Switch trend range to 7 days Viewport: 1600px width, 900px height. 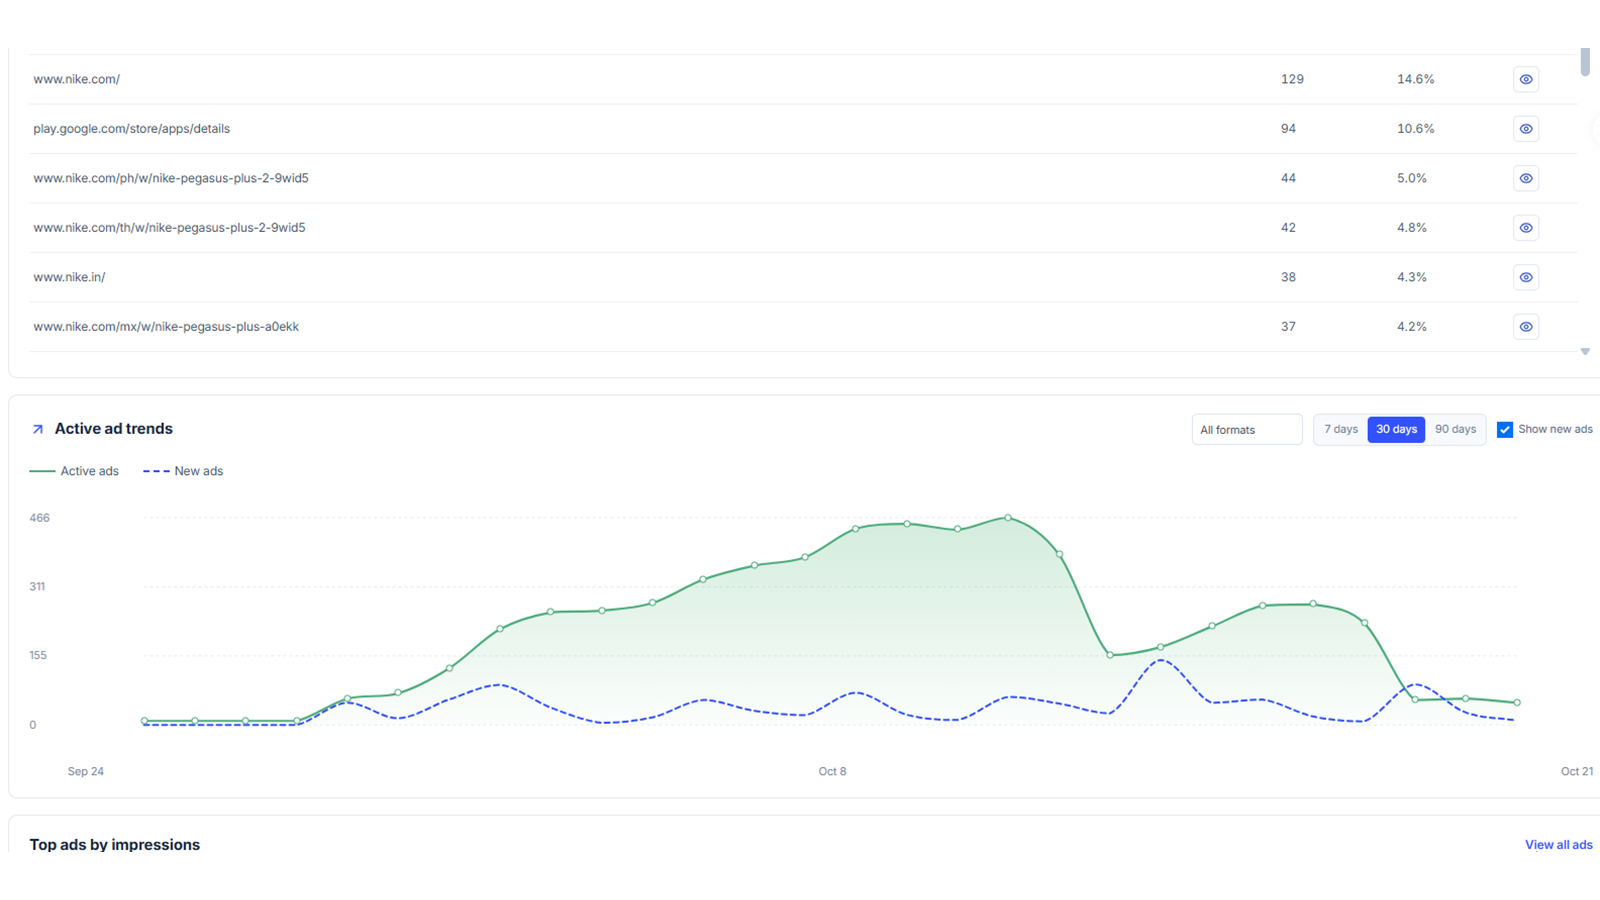(1341, 430)
